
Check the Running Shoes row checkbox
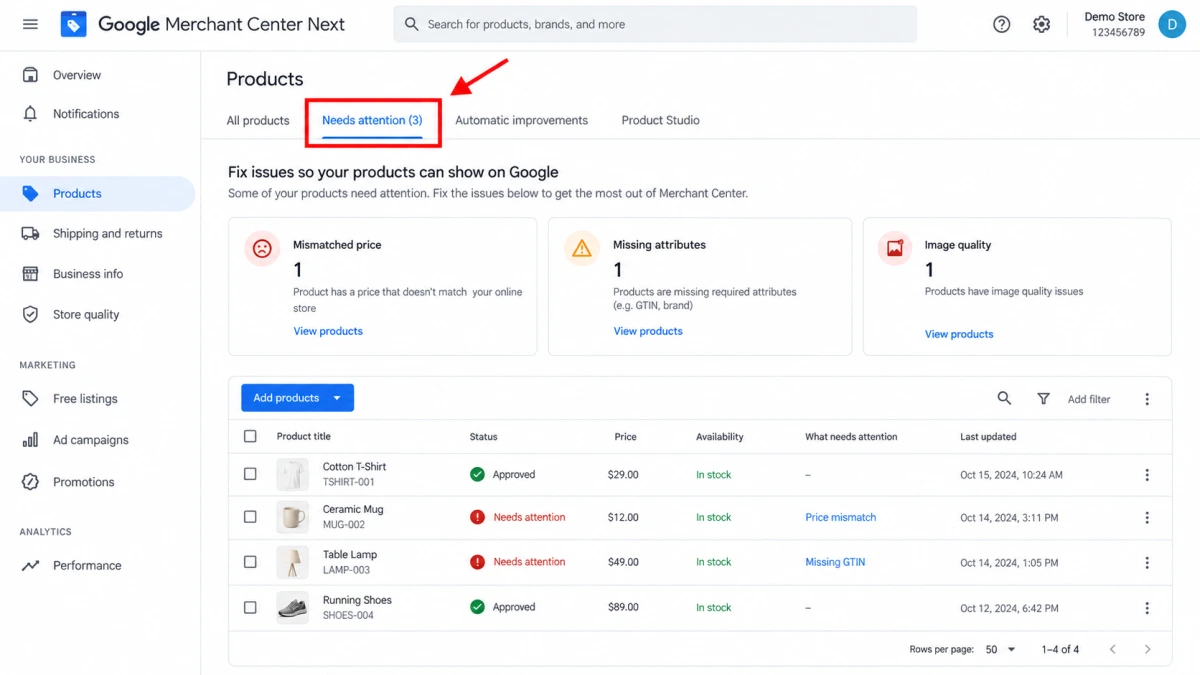click(250, 607)
